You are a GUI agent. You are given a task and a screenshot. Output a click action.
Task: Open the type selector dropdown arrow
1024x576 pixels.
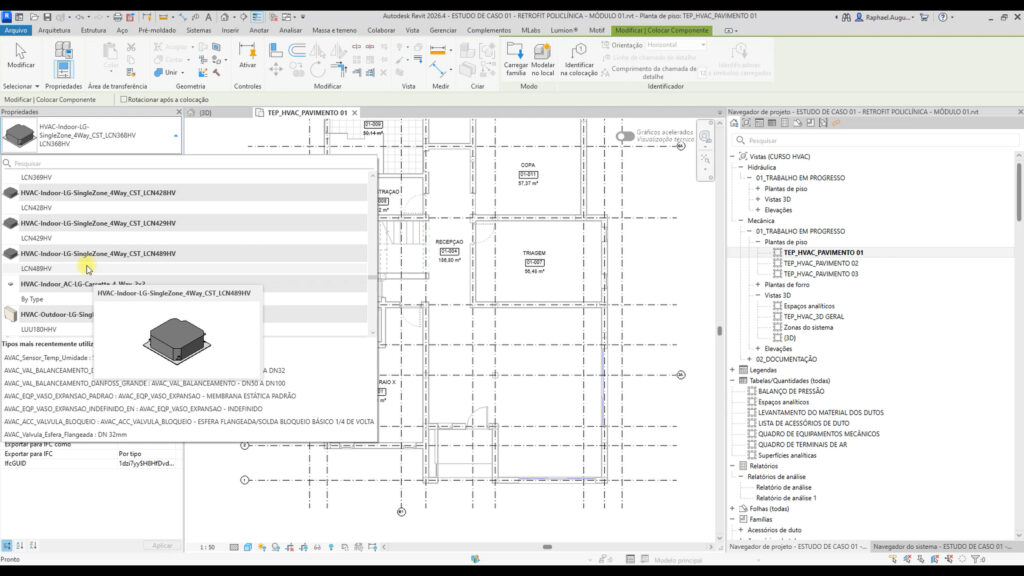(x=176, y=135)
